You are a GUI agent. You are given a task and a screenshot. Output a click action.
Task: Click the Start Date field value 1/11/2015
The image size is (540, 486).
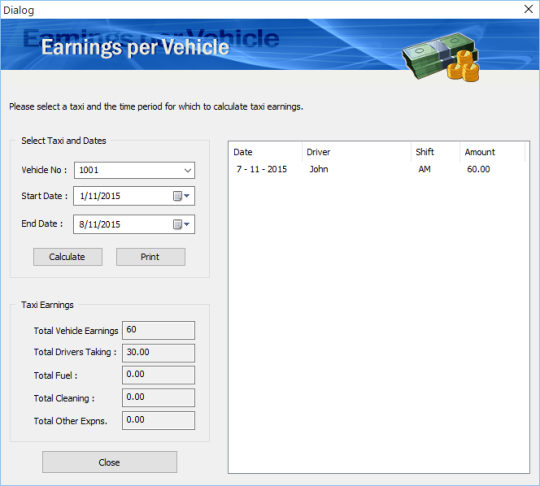(100, 196)
